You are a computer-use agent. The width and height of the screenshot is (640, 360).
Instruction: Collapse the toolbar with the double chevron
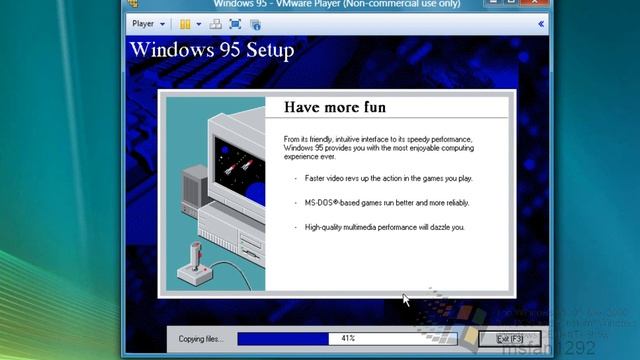point(541,24)
